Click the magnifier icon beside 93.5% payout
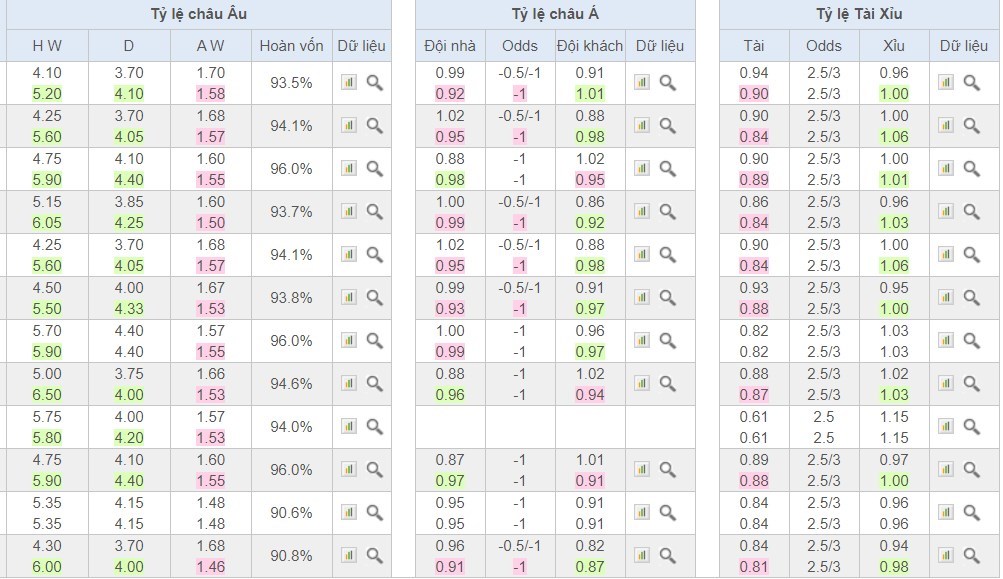This screenshot has width=1003, height=579. click(x=374, y=83)
